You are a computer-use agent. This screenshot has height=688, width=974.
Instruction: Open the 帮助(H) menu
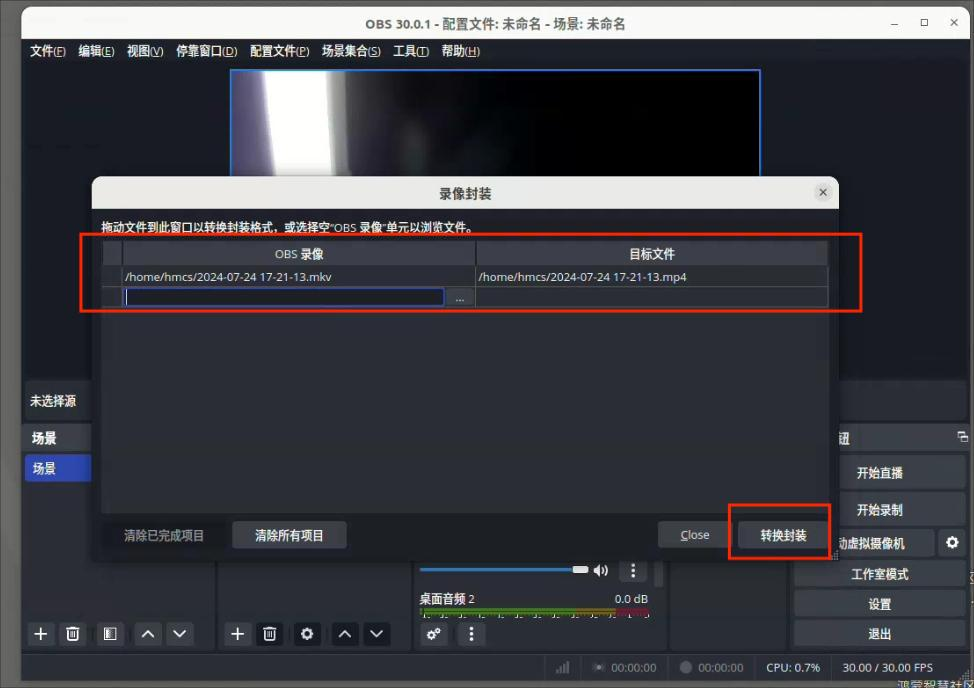pos(460,51)
